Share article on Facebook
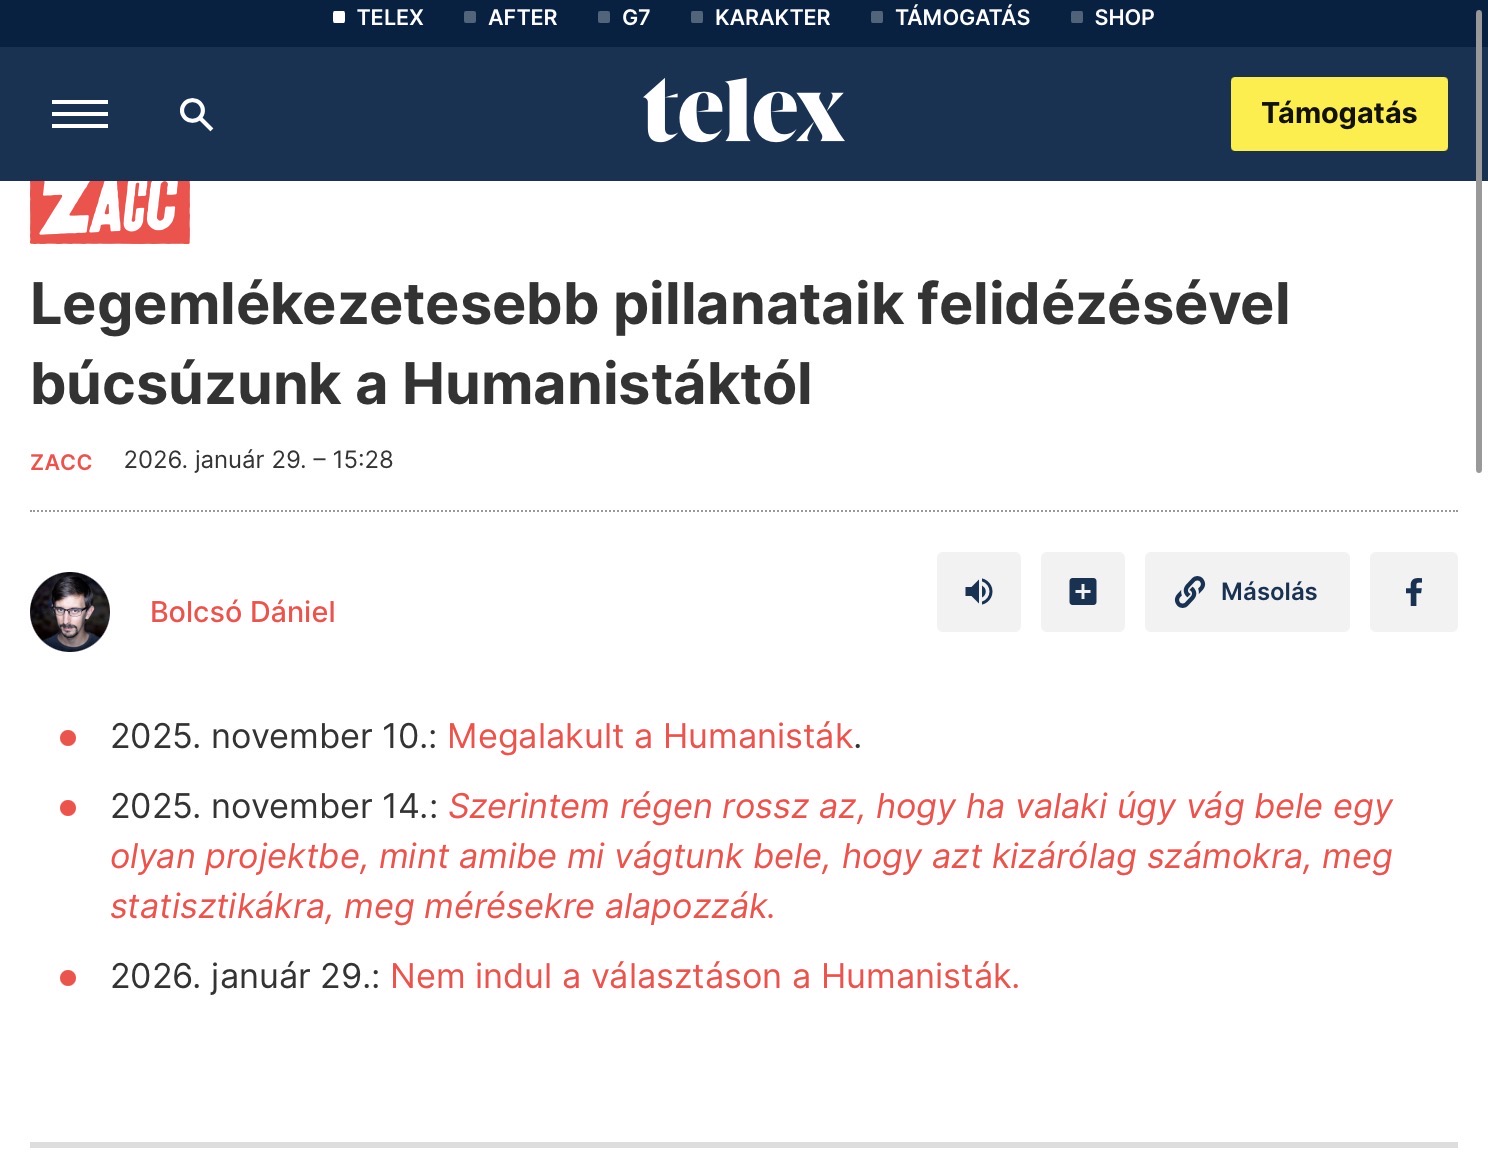 click(1413, 592)
